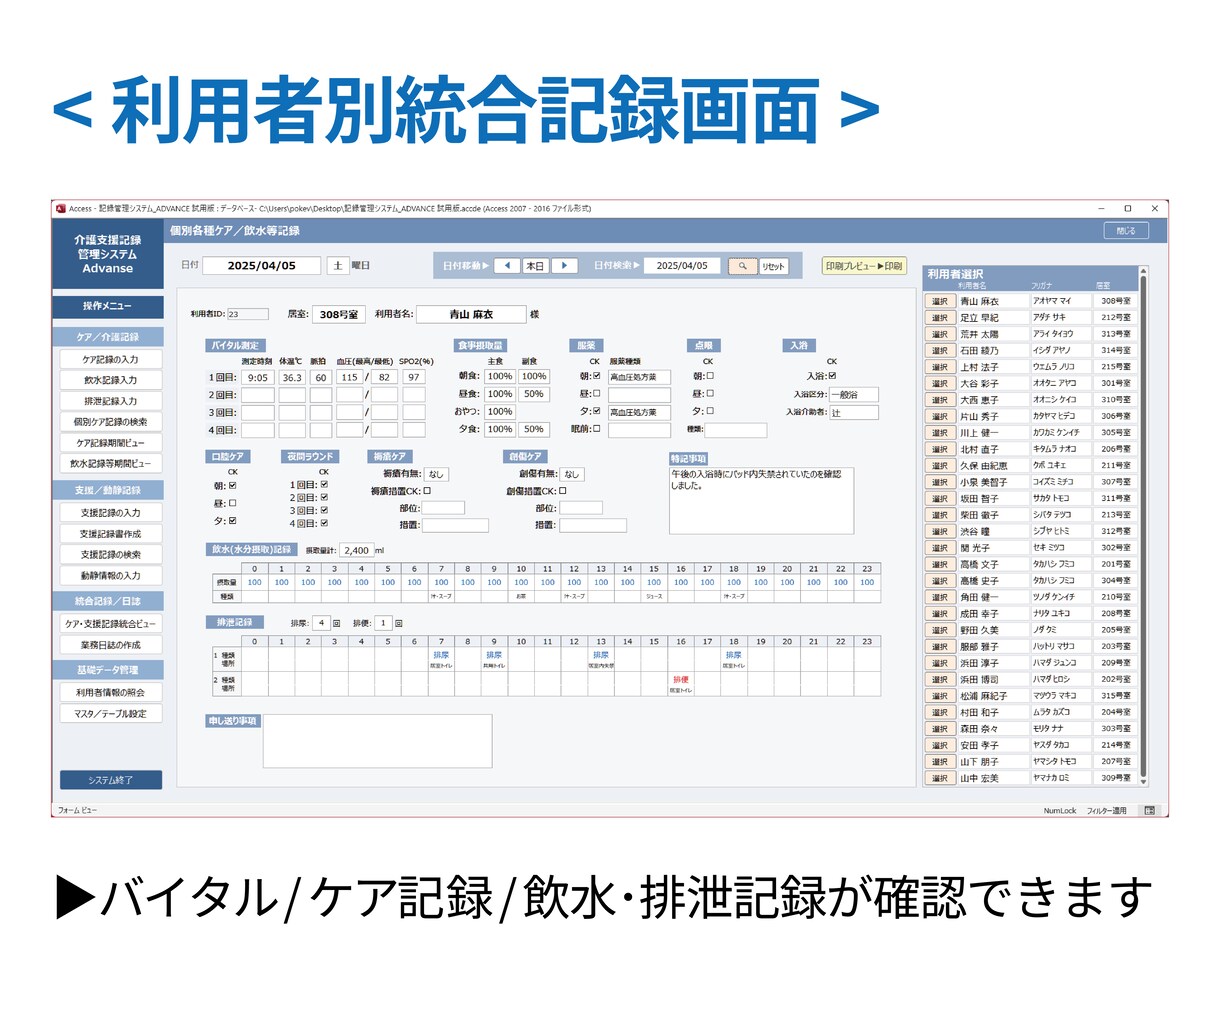Open 支援記録の検索 from sidebar
The width and height of the screenshot is (1220, 1017).
click(x=110, y=555)
